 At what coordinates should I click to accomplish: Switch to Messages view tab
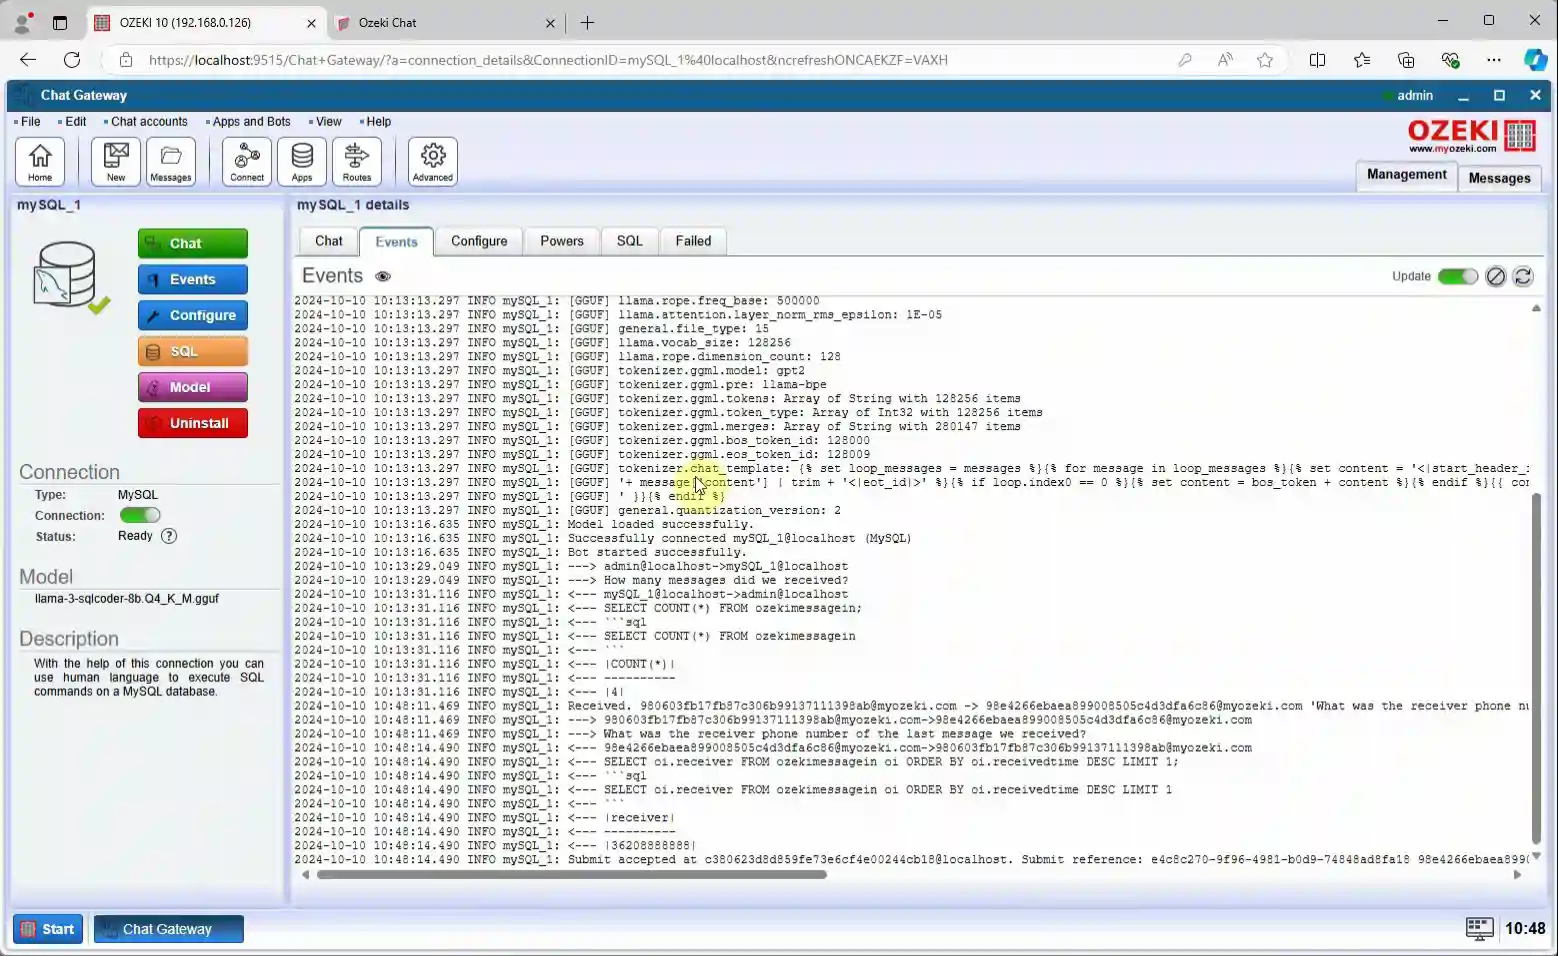point(1499,178)
